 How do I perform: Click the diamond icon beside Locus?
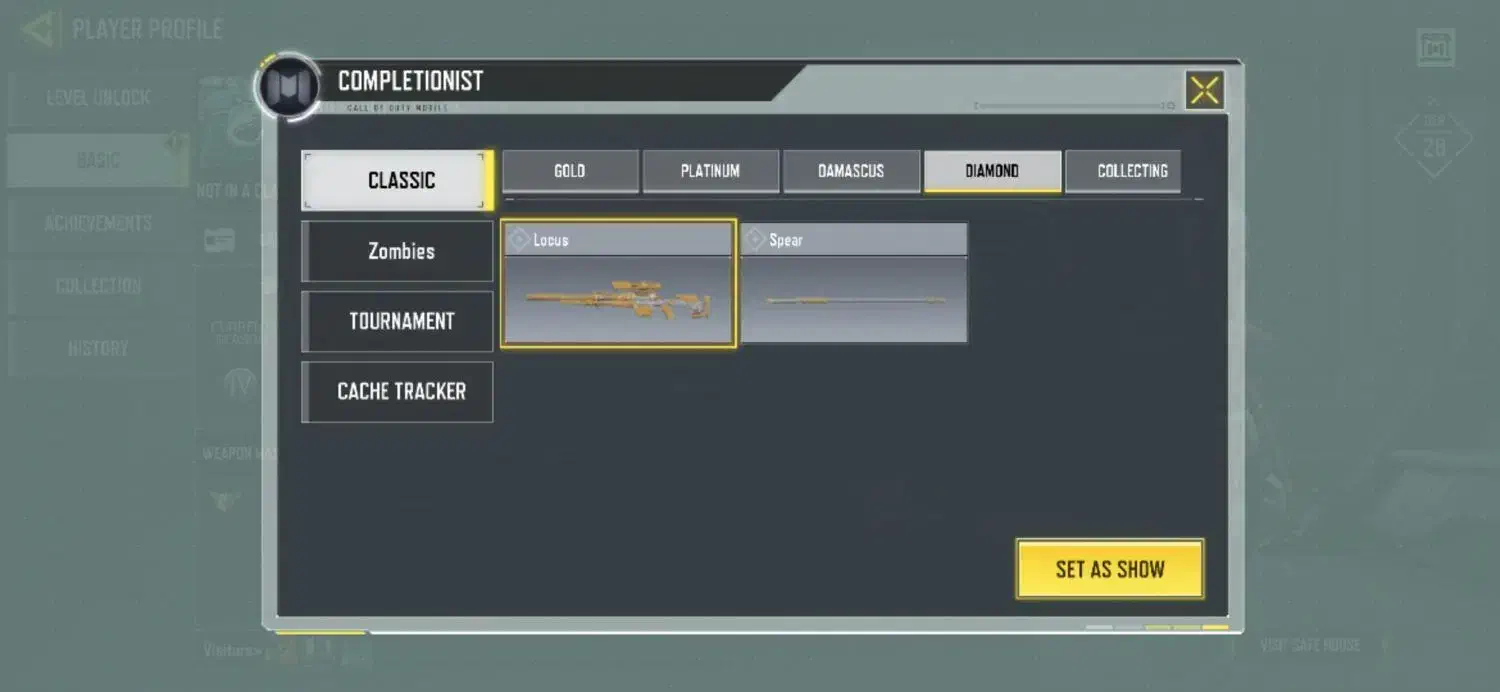tap(519, 240)
